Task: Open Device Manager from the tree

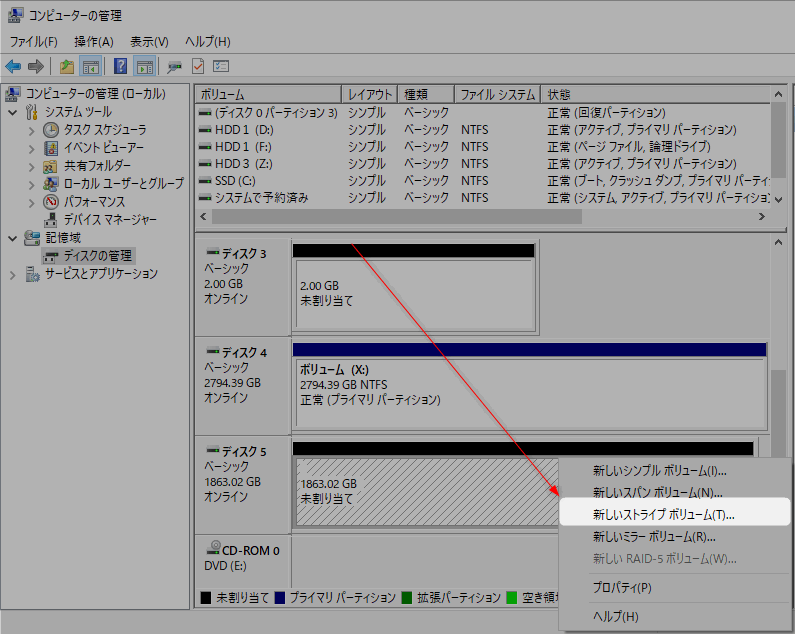Action: (110, 219)
